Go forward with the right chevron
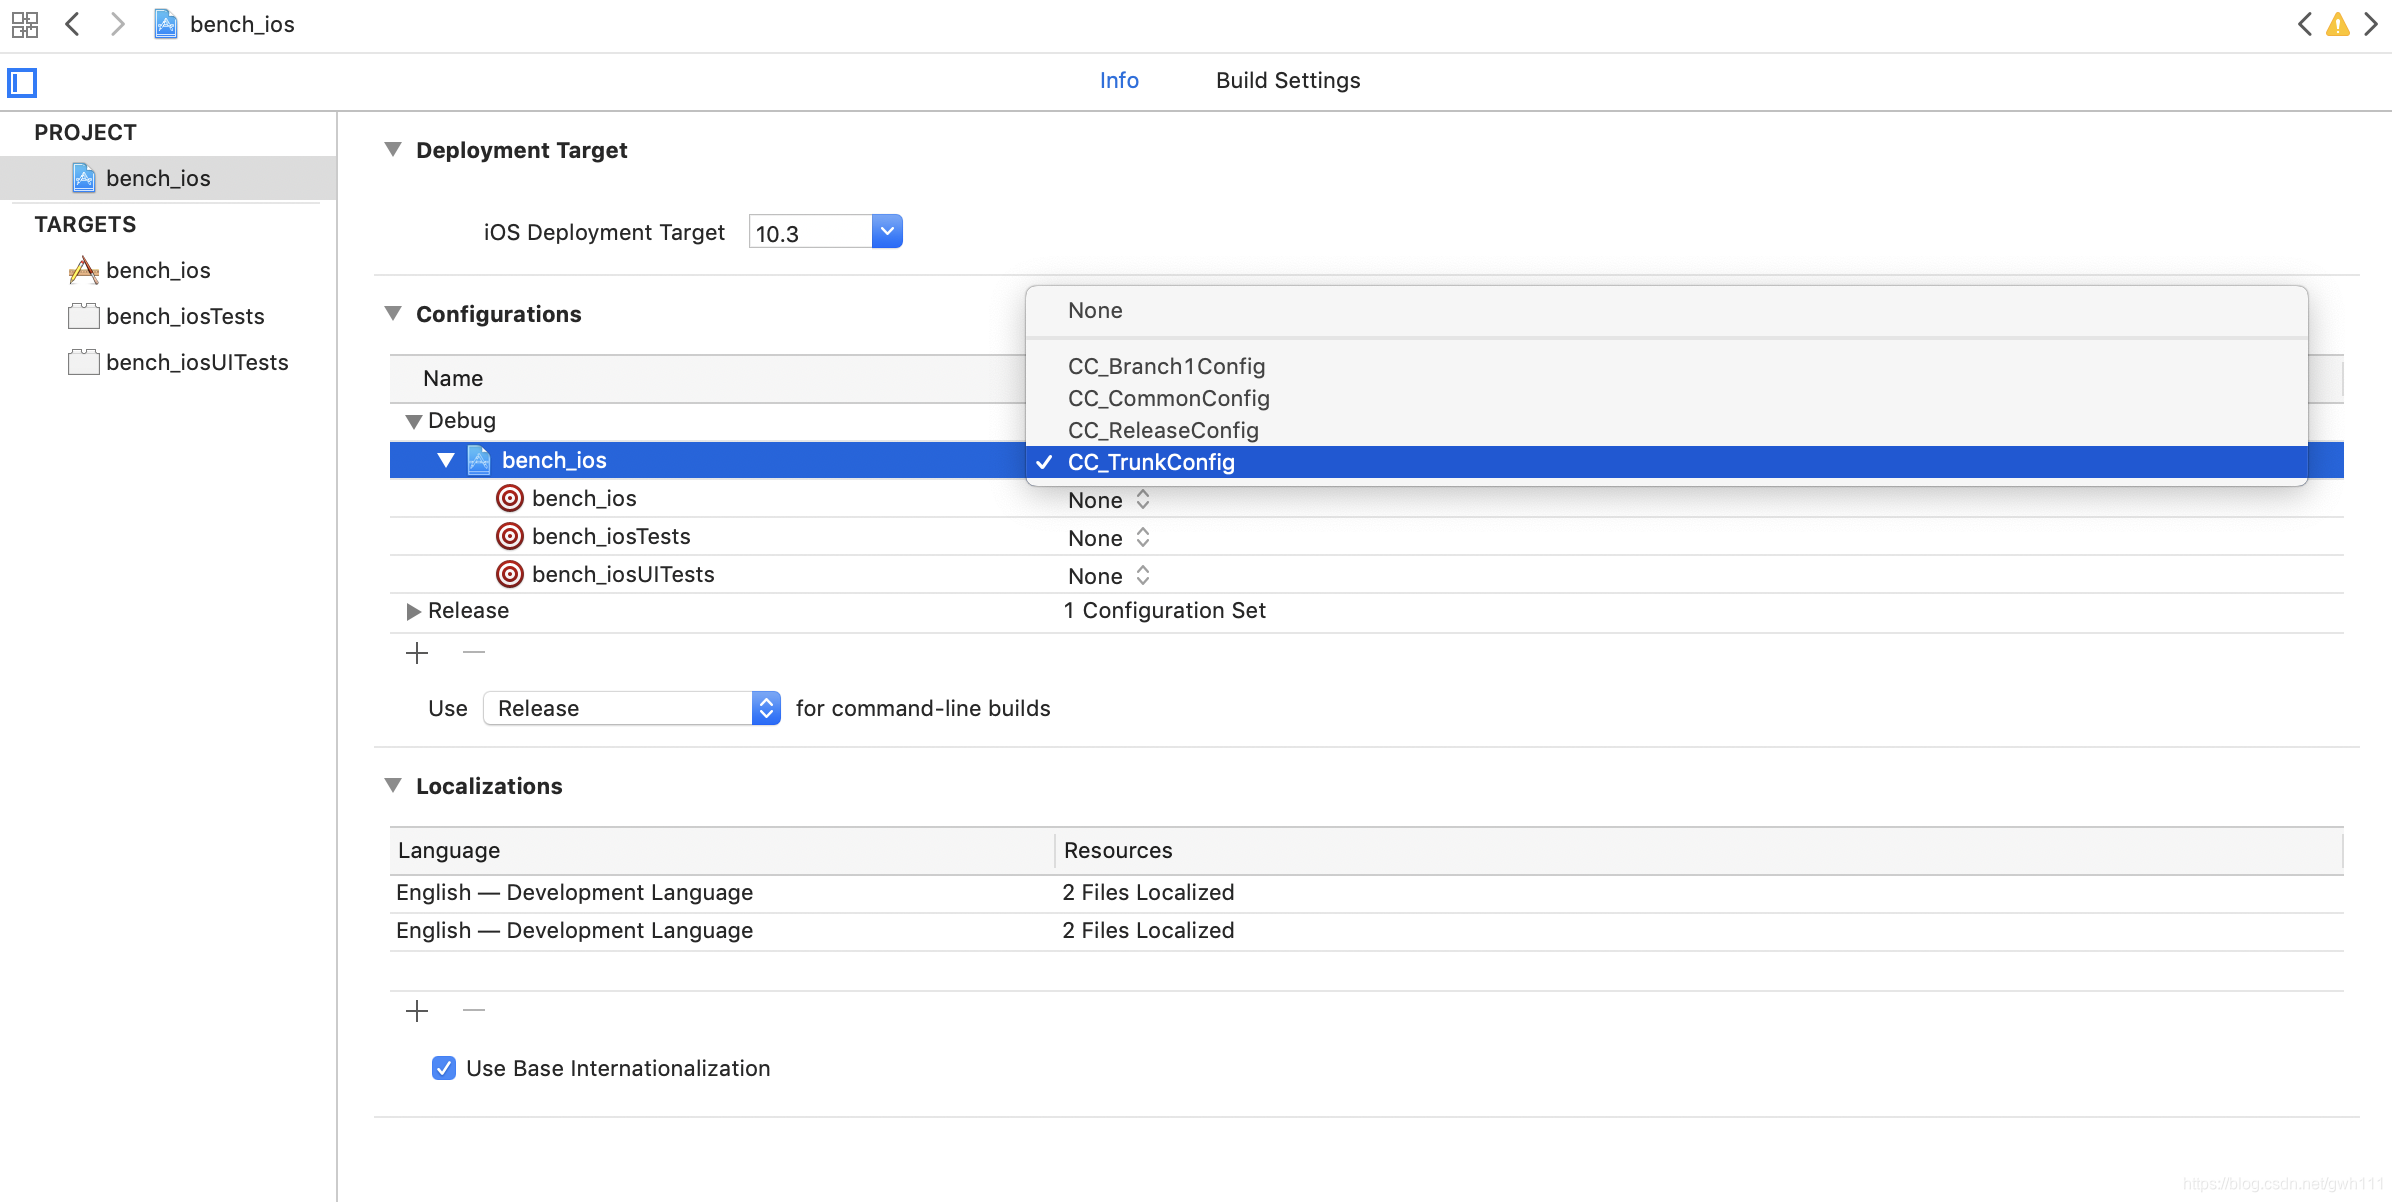 coord(117,24)
